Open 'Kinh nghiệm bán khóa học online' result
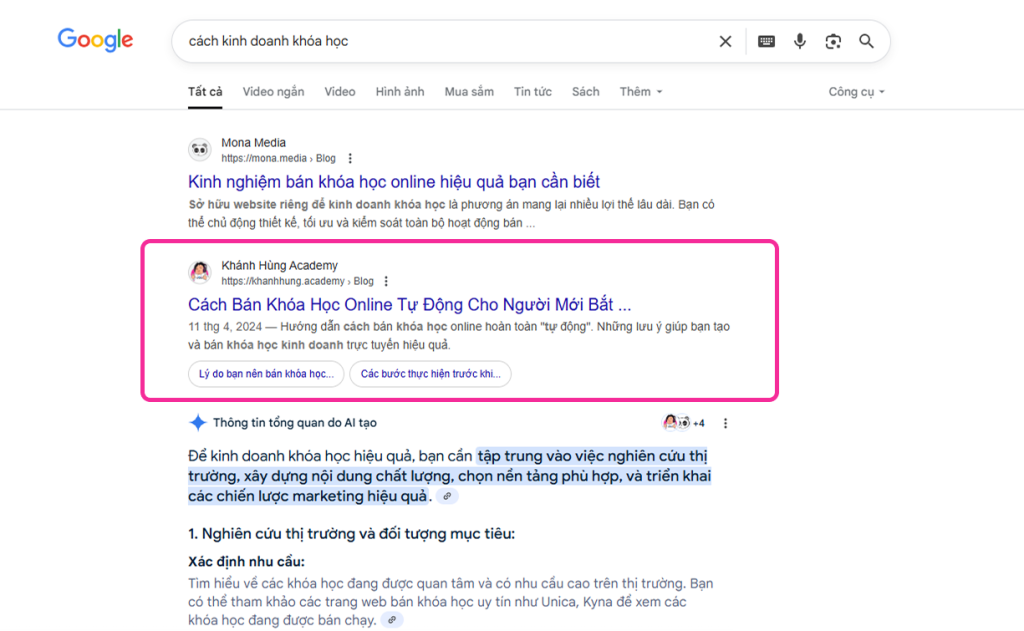1024x631 pixels. point(394,182)
